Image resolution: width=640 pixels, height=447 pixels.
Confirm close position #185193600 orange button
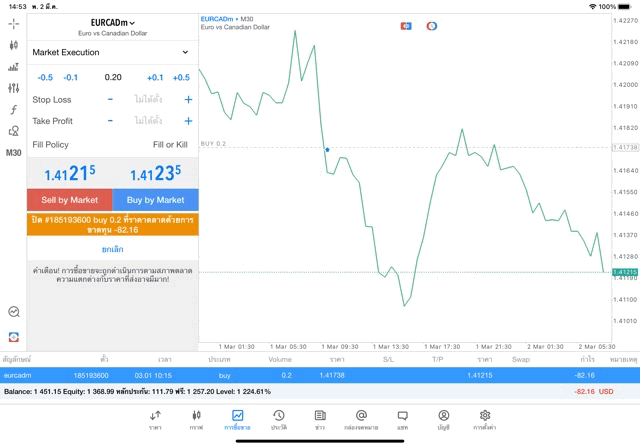tap(113, 225)
